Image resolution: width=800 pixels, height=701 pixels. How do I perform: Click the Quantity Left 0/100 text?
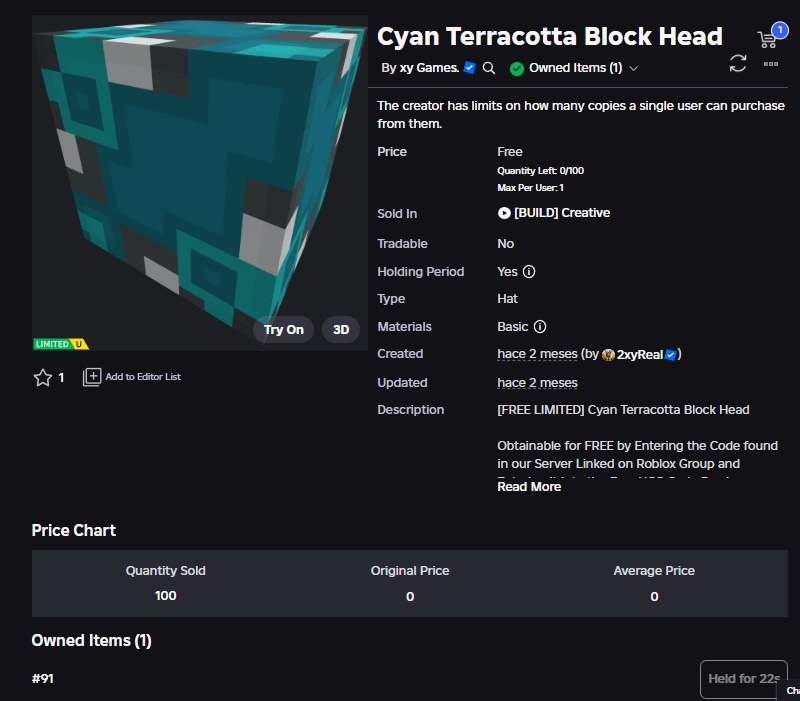(x=540, y=171)
